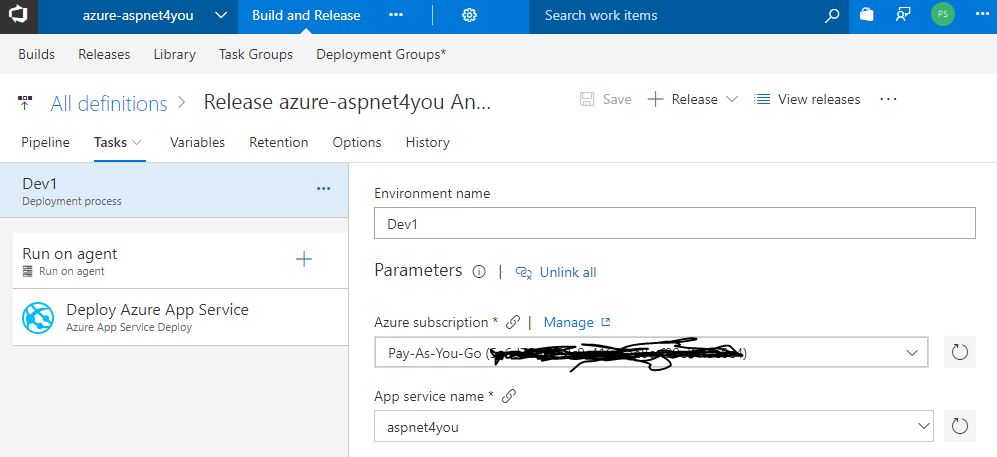Open the PS user profile avatar
The width and height of the screenshot is (997, 457).
942,15
